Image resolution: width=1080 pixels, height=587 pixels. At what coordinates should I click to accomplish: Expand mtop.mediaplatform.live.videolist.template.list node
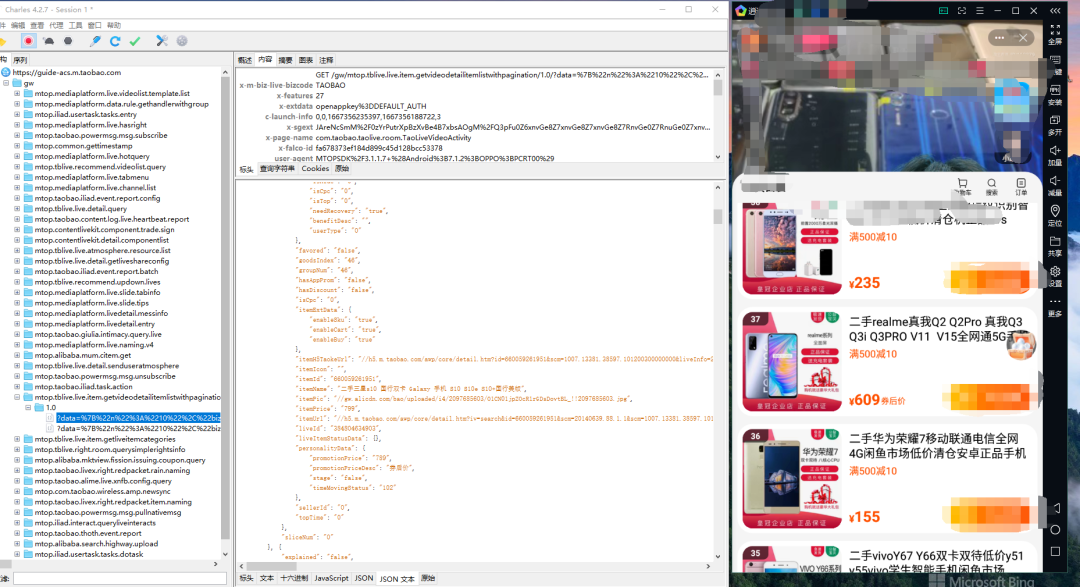pyautogui.click(x=17, y=94)
